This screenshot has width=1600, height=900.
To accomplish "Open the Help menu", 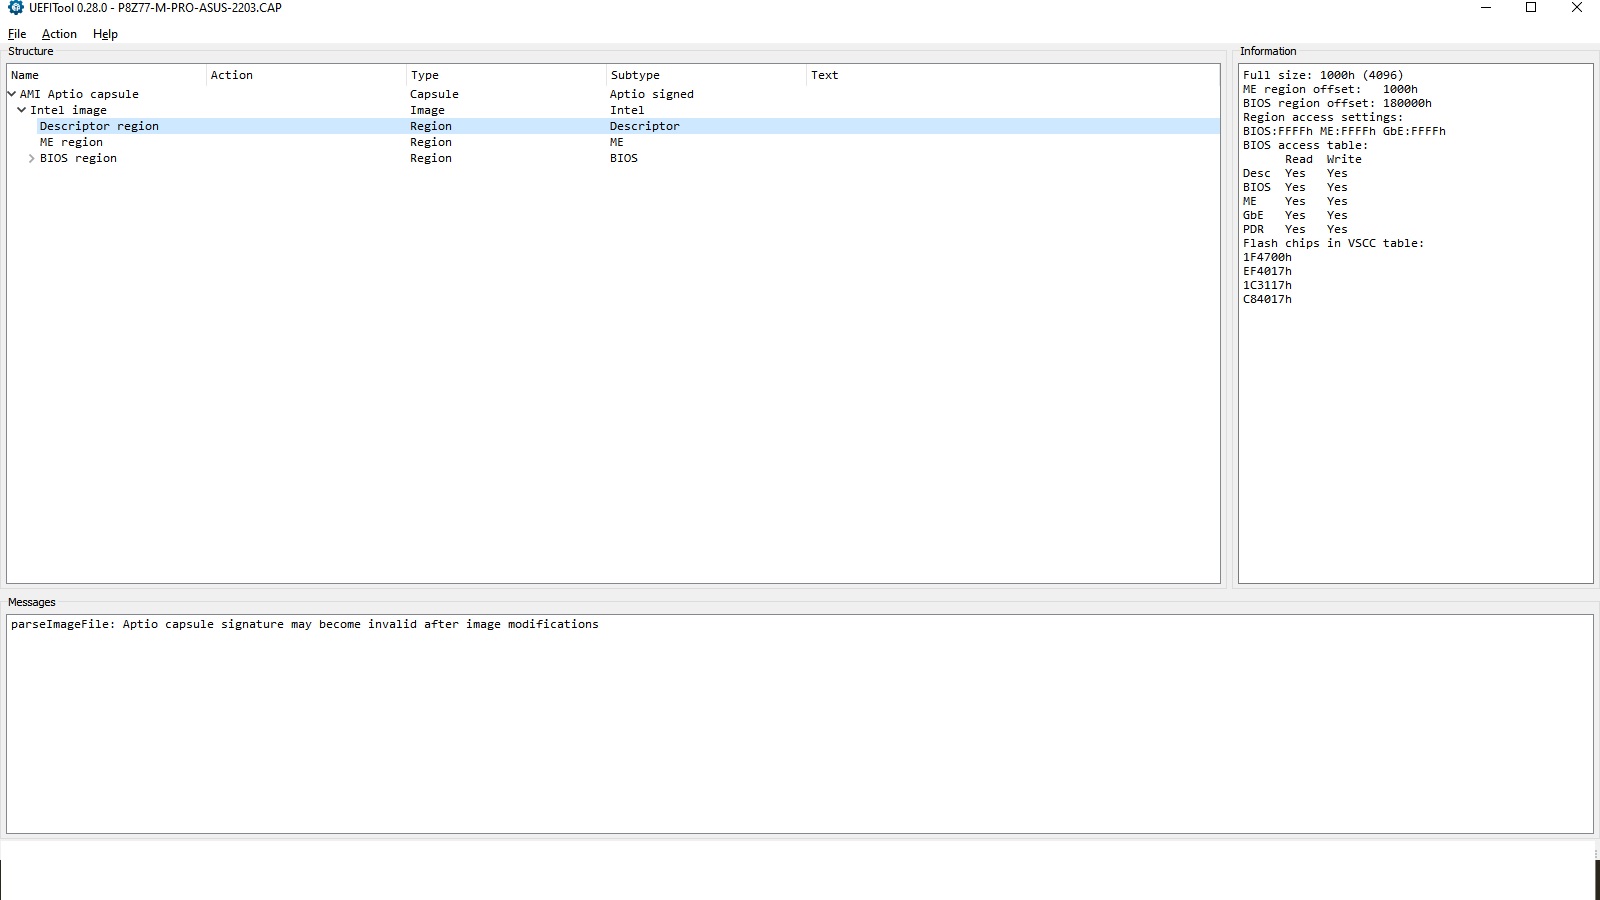I will point(105,34).
